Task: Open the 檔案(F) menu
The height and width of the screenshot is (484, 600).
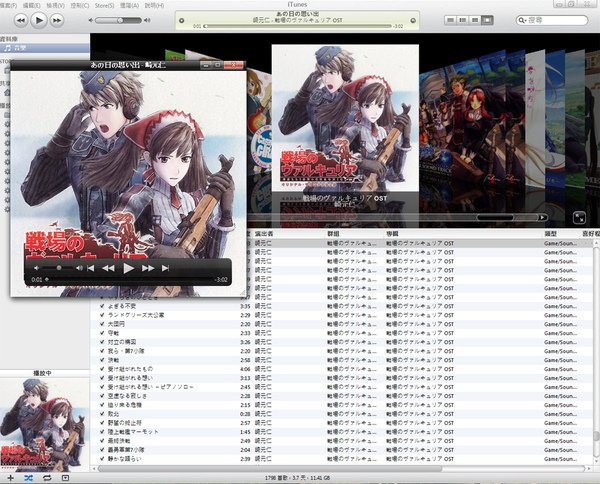Action: coord(8,5)
